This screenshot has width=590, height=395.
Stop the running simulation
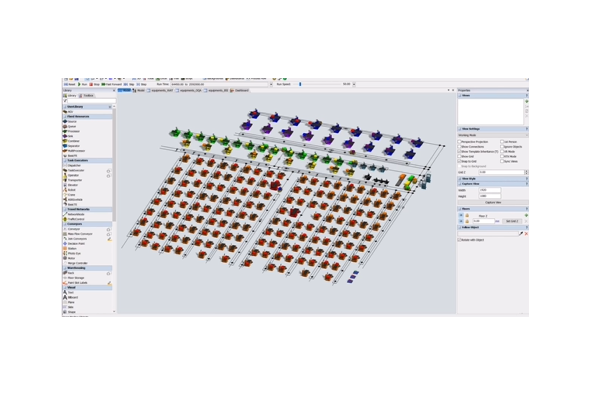pos(94,84)
